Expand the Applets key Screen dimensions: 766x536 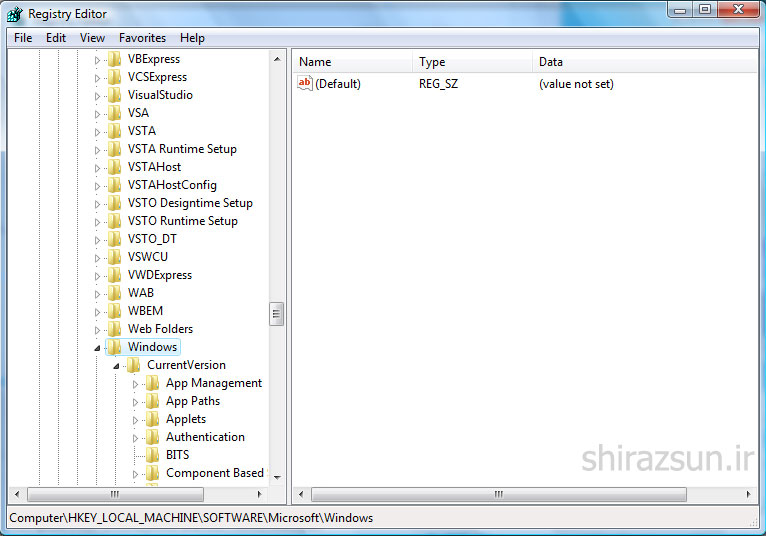[x=135, y=420]
